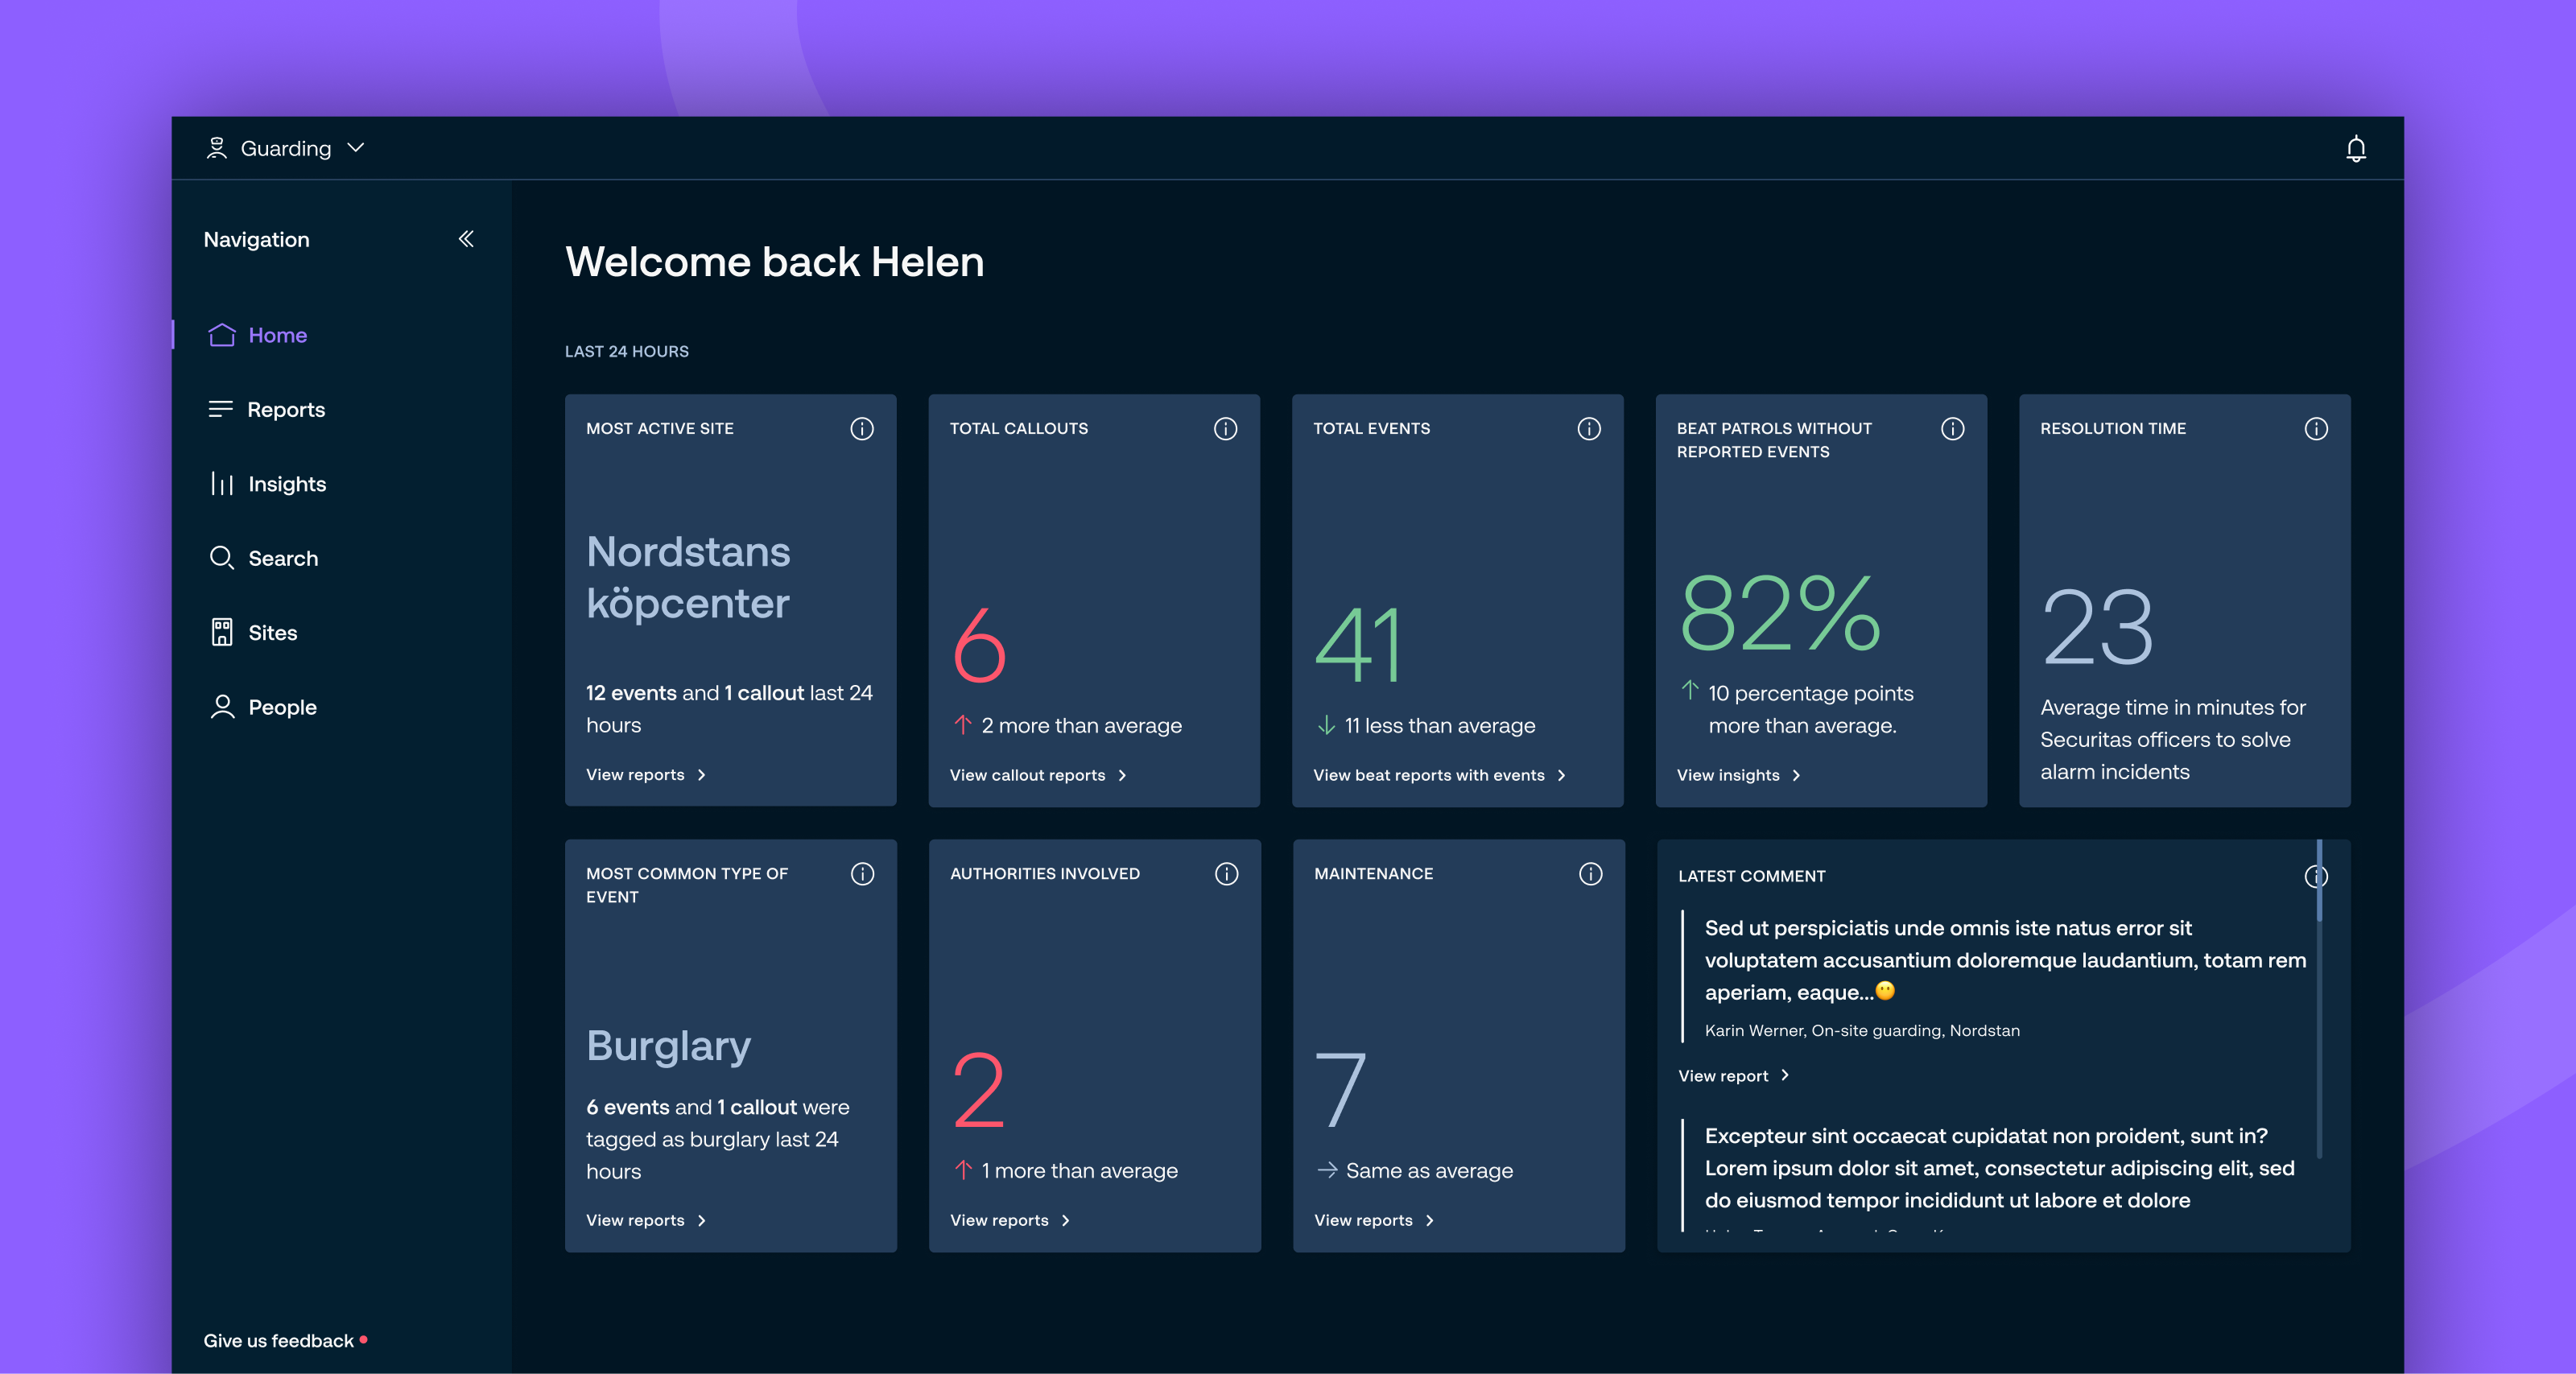
Task: Open the People navigation item
Action: click(x=282, y=707)
